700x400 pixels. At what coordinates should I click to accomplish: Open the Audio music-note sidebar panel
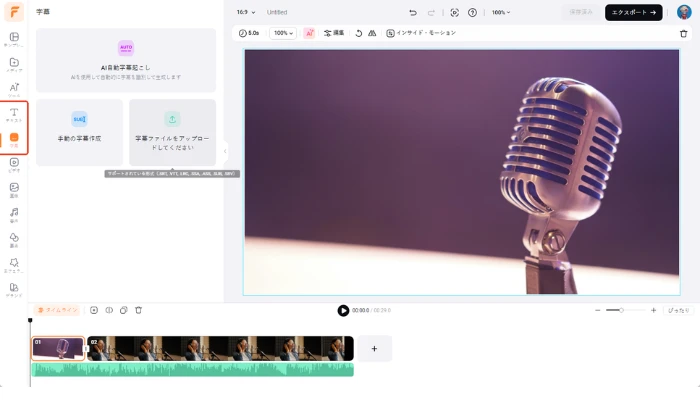[14, 215]
